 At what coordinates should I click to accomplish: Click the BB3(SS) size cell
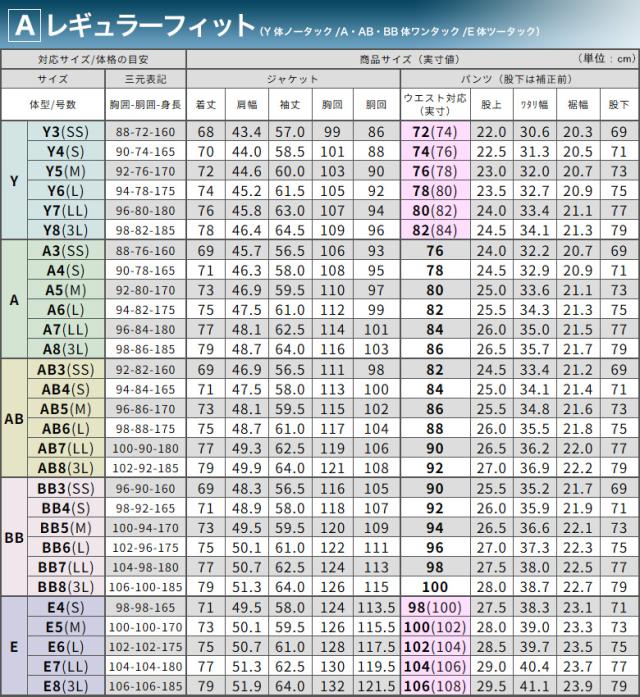66,489
